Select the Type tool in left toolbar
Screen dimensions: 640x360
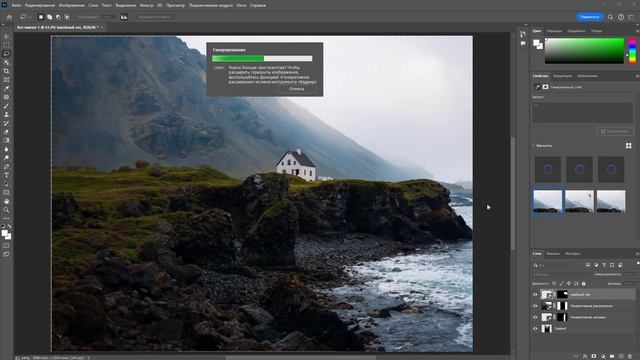click(6, 175)
